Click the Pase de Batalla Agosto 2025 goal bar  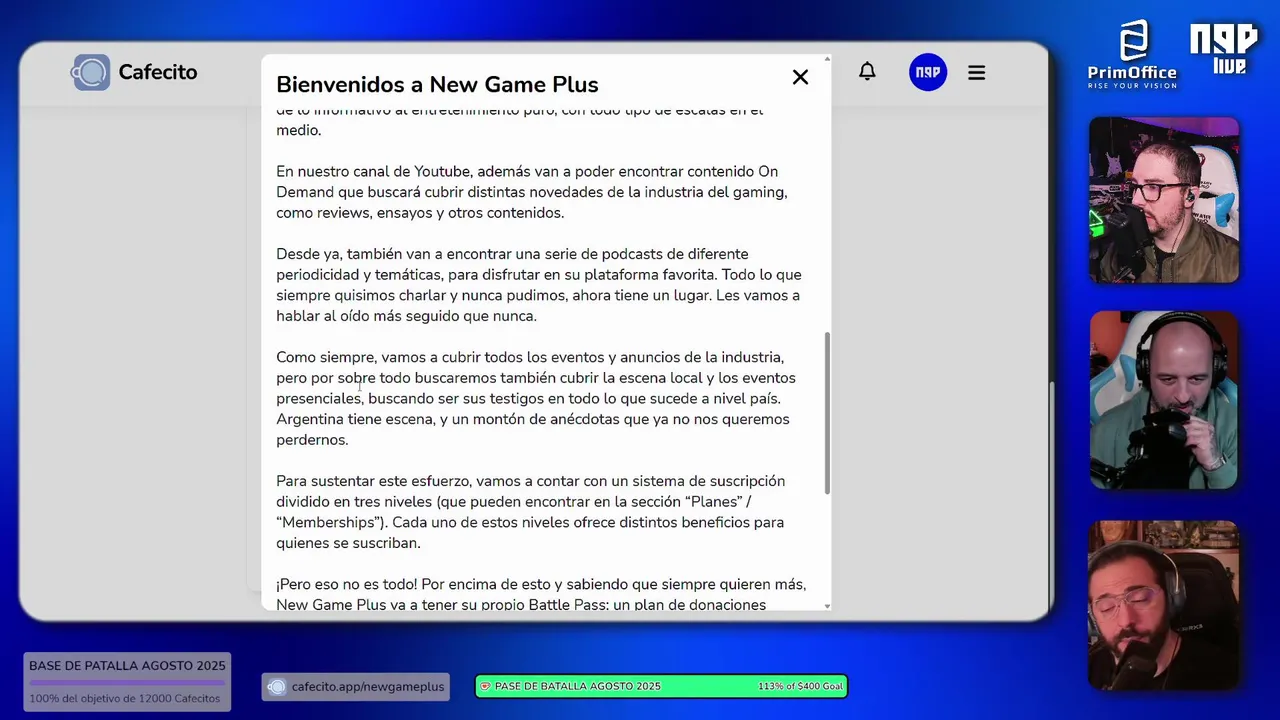click(661, 686)
